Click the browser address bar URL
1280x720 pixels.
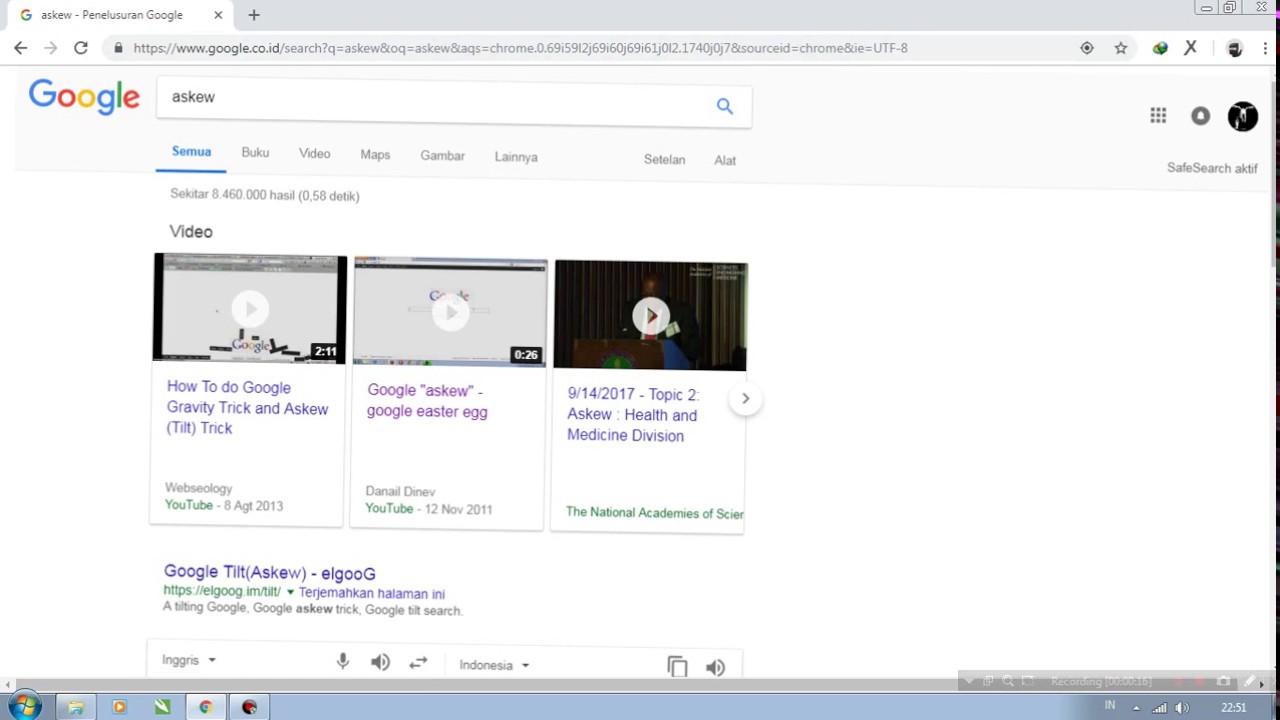520,48
